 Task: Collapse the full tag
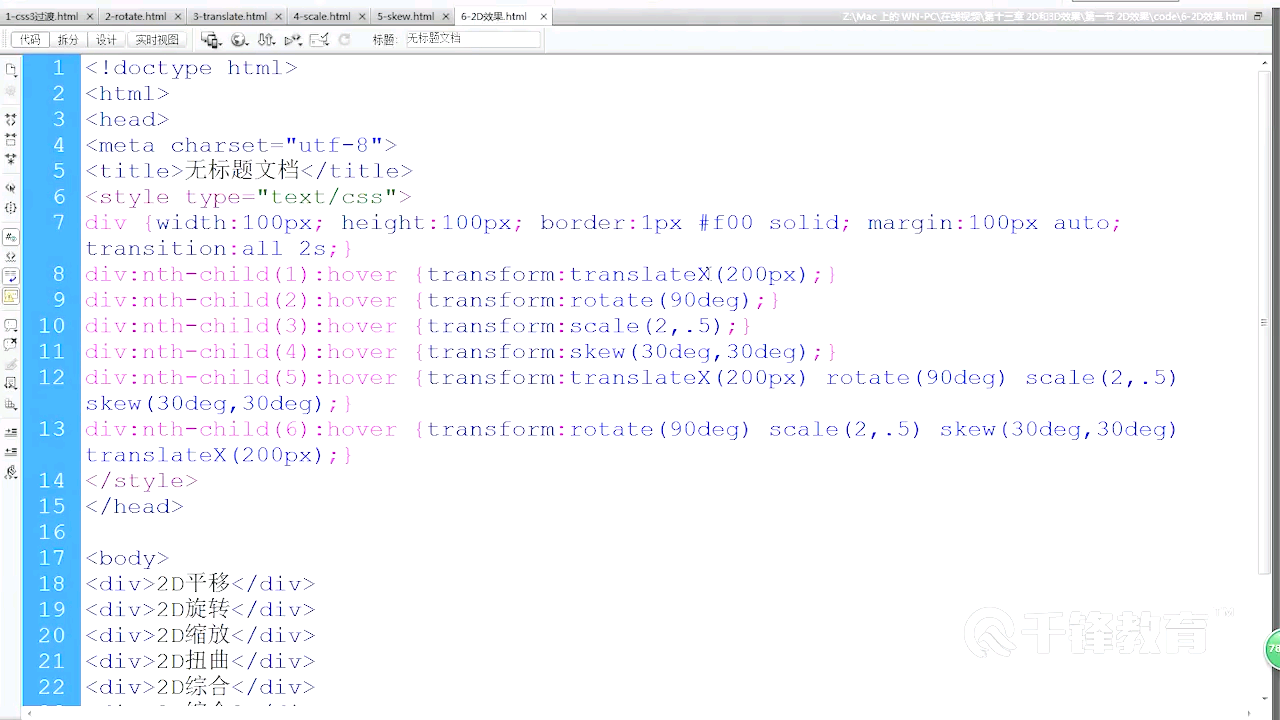coord(11,119)
